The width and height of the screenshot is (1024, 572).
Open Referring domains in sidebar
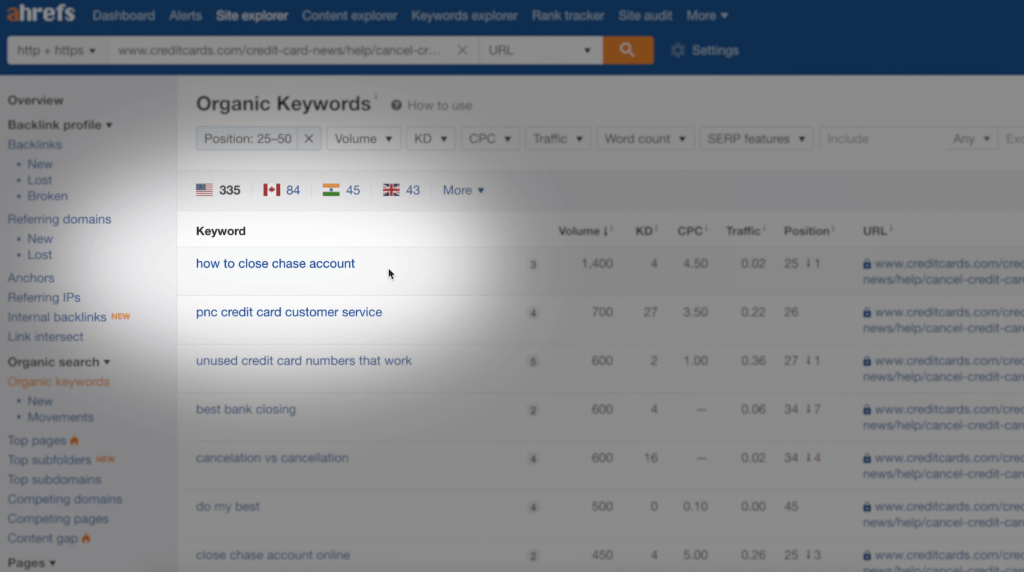[59, 219]
